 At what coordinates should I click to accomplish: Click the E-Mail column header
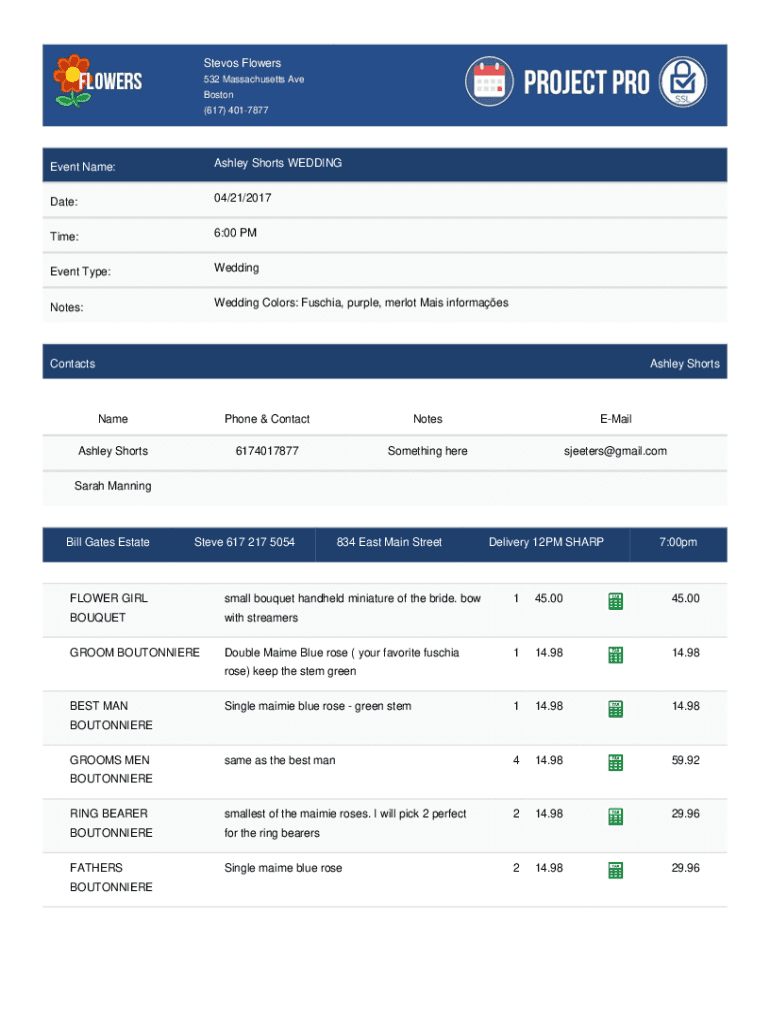(616, 419)
